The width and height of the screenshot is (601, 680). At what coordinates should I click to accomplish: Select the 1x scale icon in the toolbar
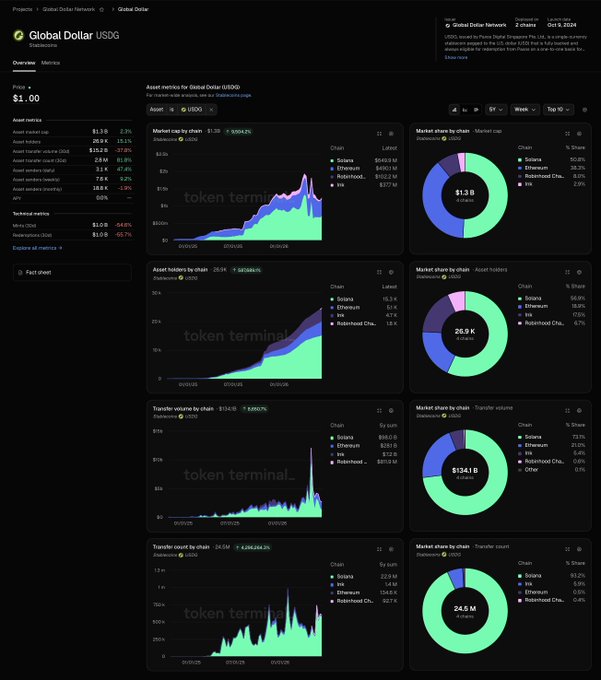pyautogui.click(x=465, y=110)
